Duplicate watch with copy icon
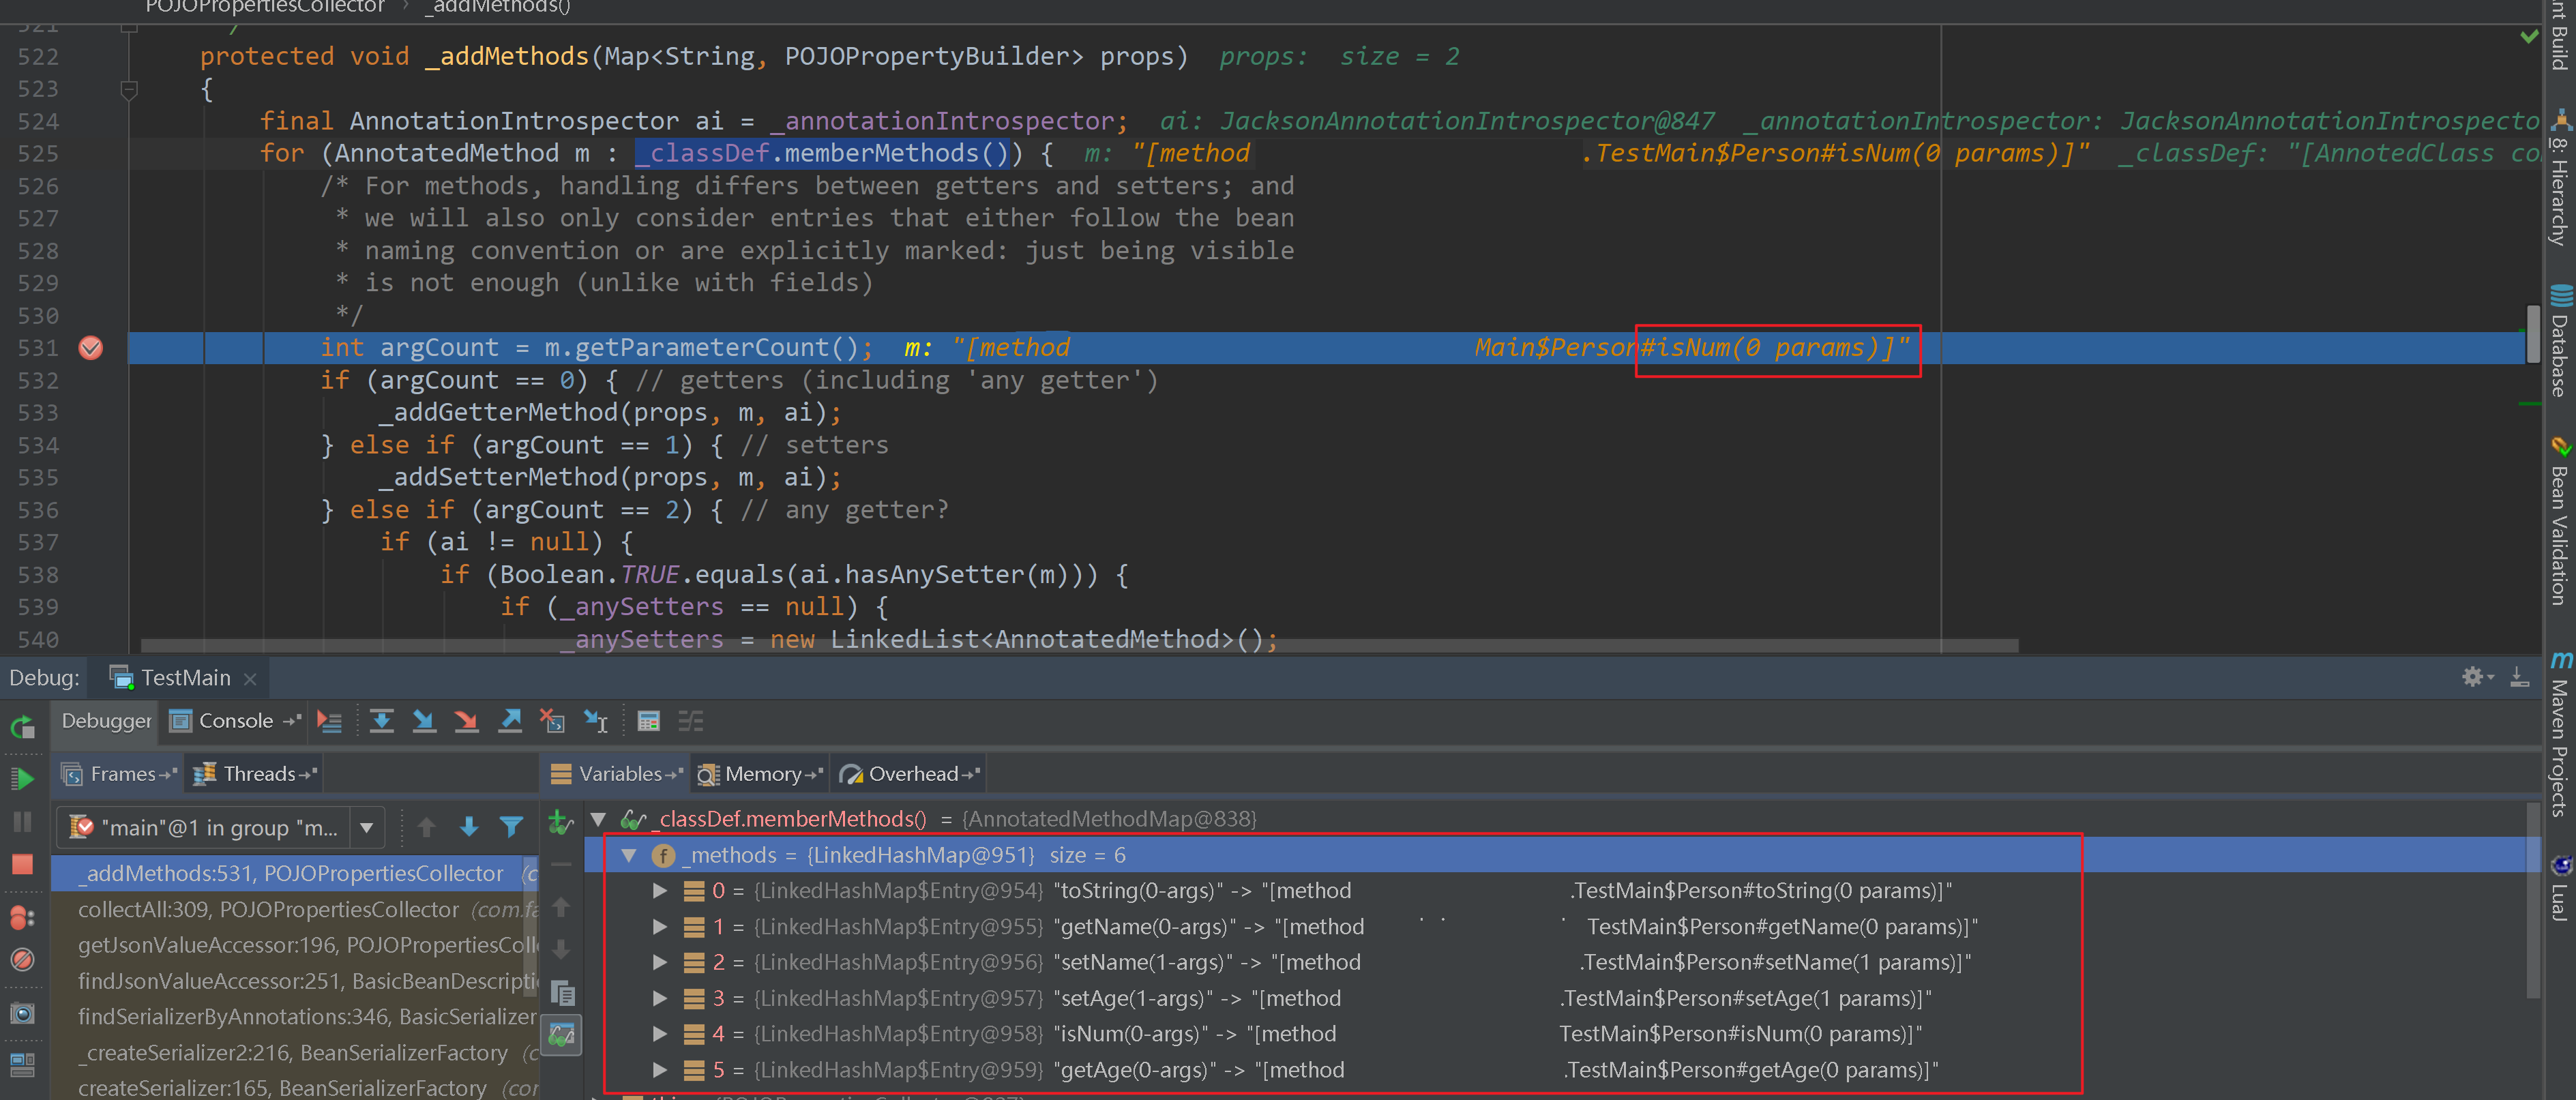This screenshot has height=1100, width=2576. (562, 993)
